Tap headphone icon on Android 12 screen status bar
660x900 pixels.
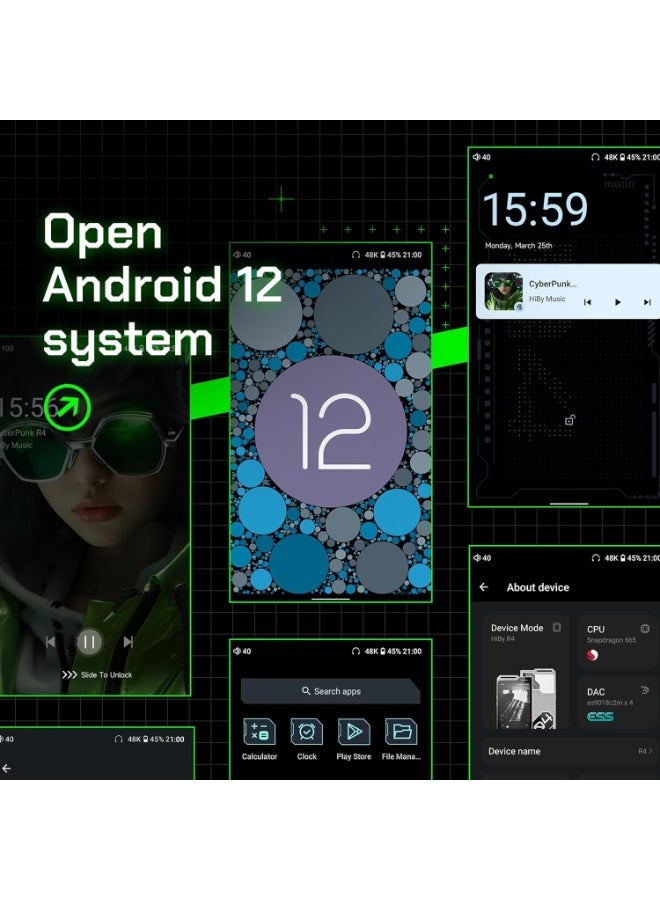(x=356, y=254)
